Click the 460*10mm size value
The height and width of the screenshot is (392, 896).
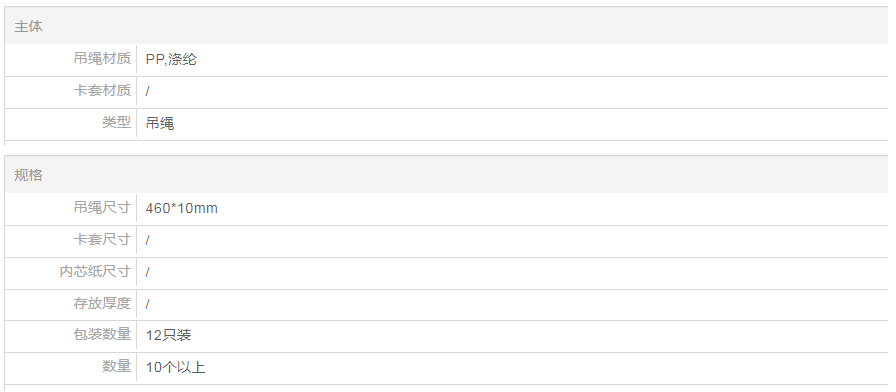click(182, 208)
